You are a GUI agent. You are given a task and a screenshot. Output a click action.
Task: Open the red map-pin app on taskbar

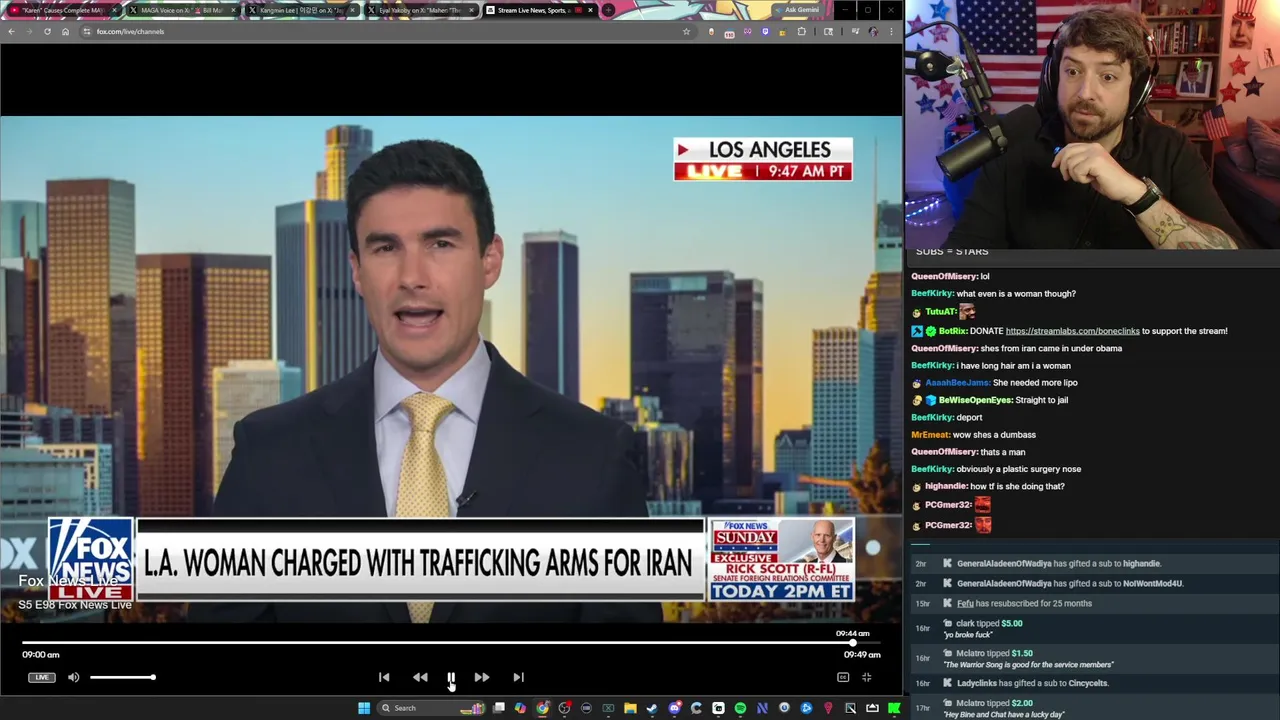828,708
